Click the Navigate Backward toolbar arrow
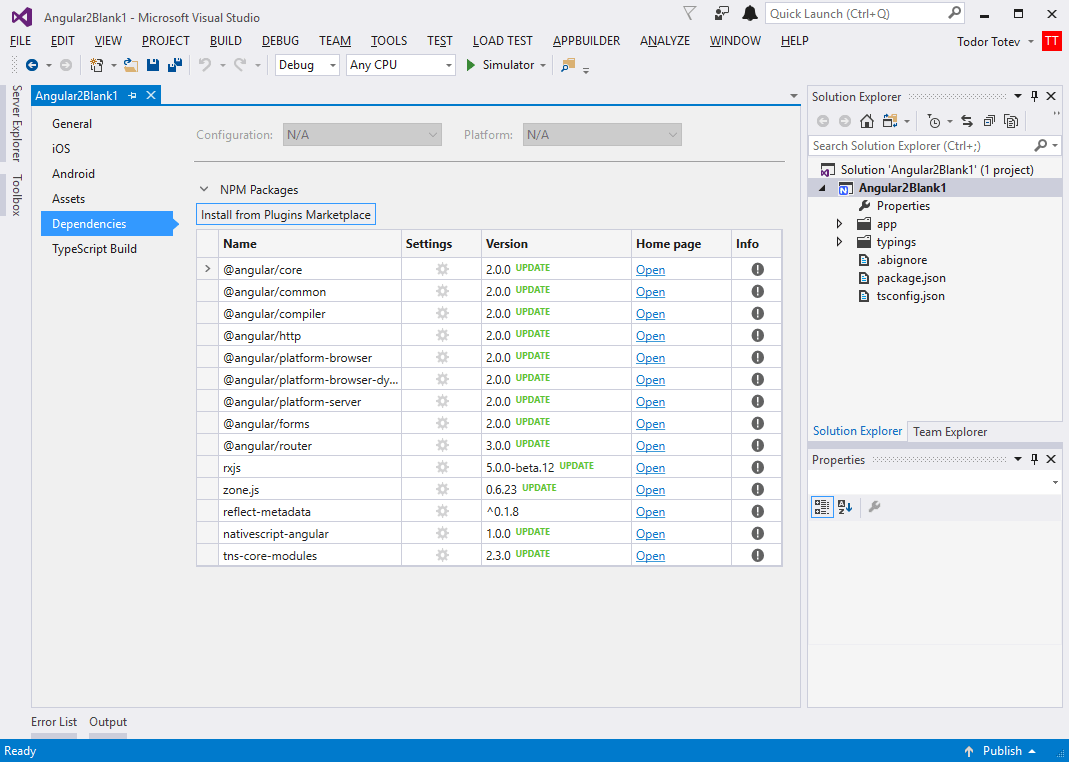 [31, 65]
